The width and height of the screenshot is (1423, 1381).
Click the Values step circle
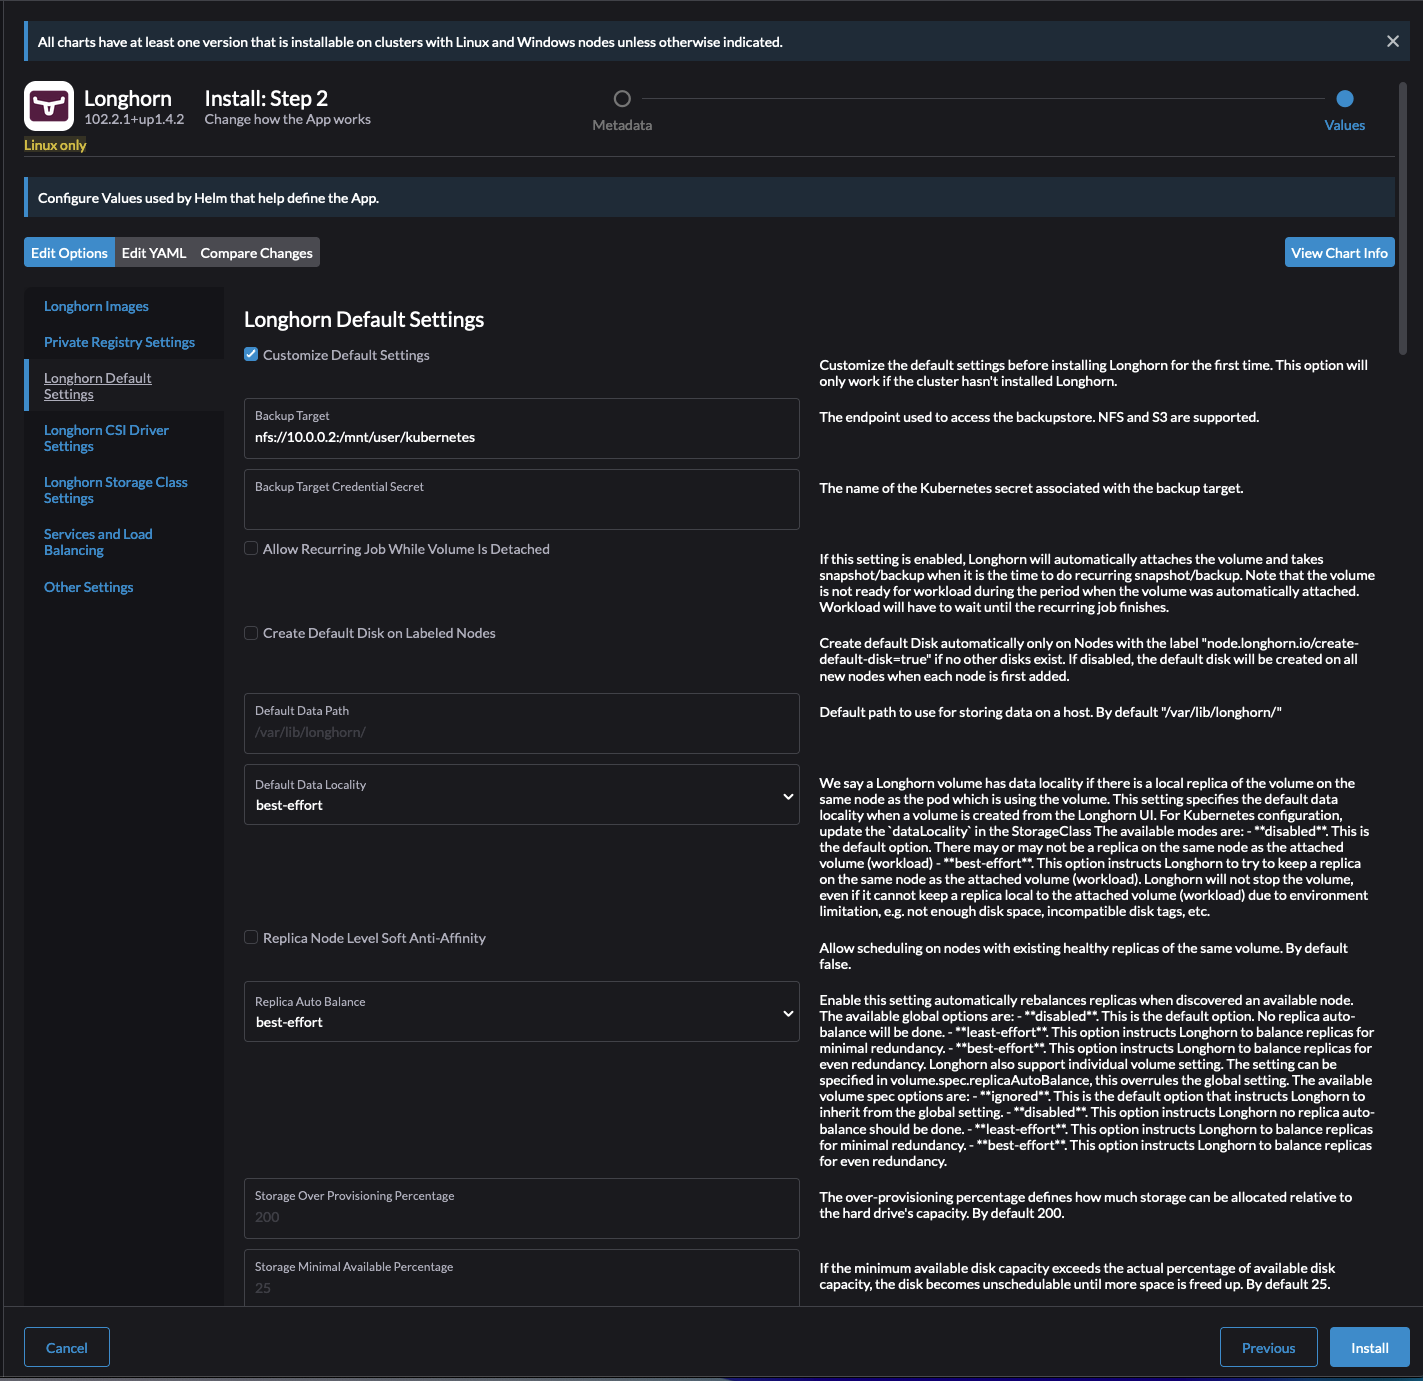point(1344,99)
